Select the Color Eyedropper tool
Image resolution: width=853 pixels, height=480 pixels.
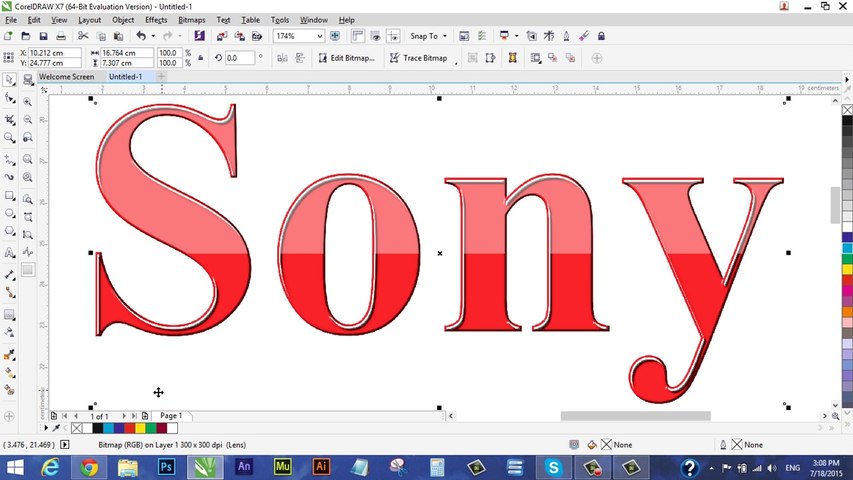tap(9, 355)
